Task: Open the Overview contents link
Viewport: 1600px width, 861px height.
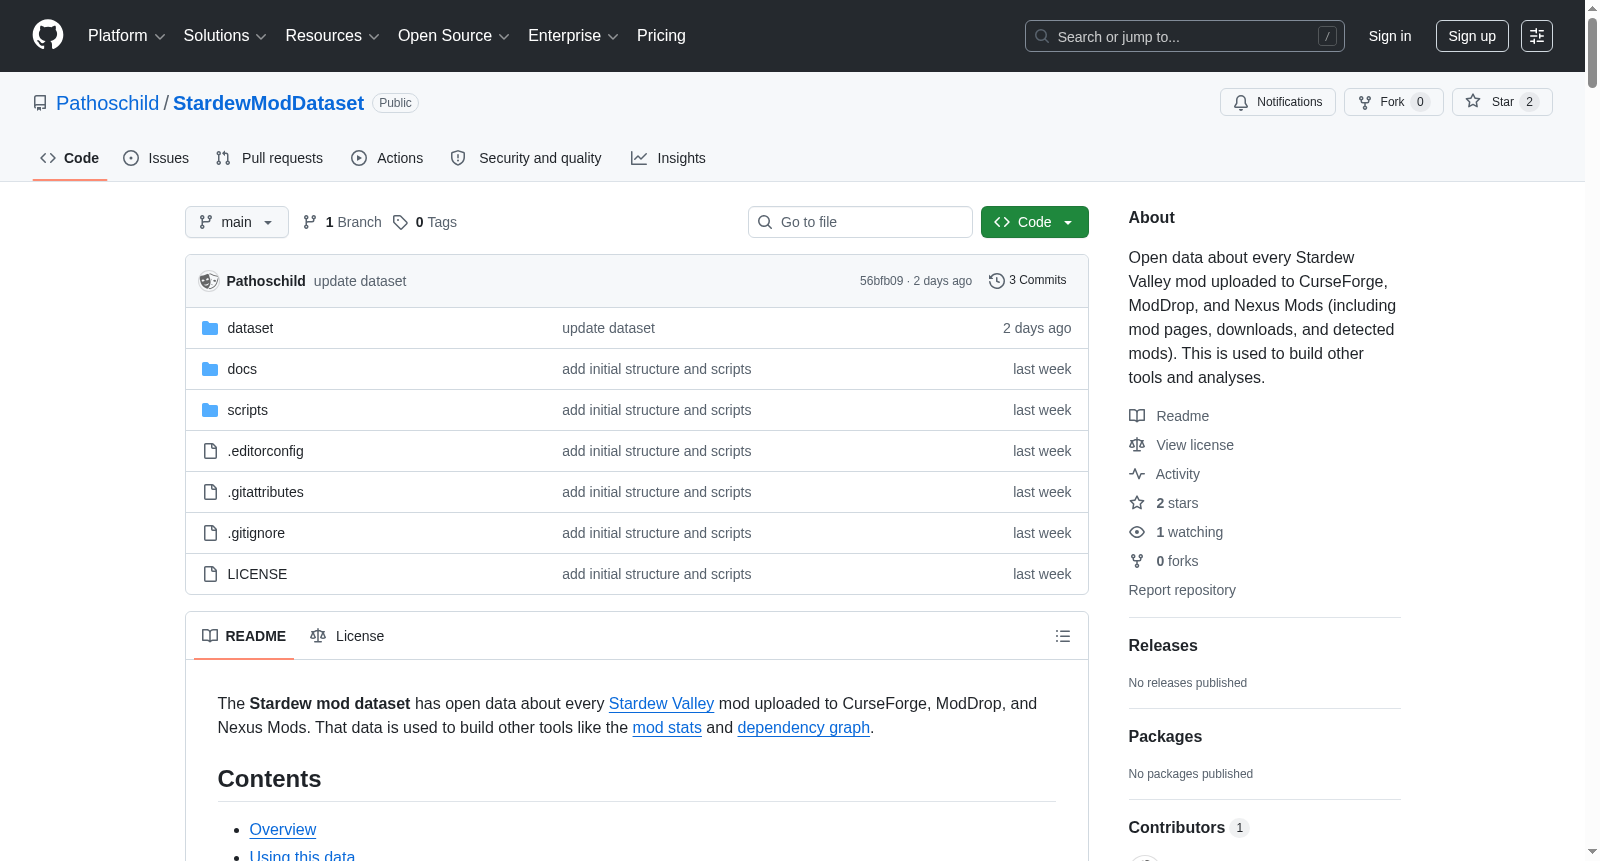Action: tap(283, 830)
